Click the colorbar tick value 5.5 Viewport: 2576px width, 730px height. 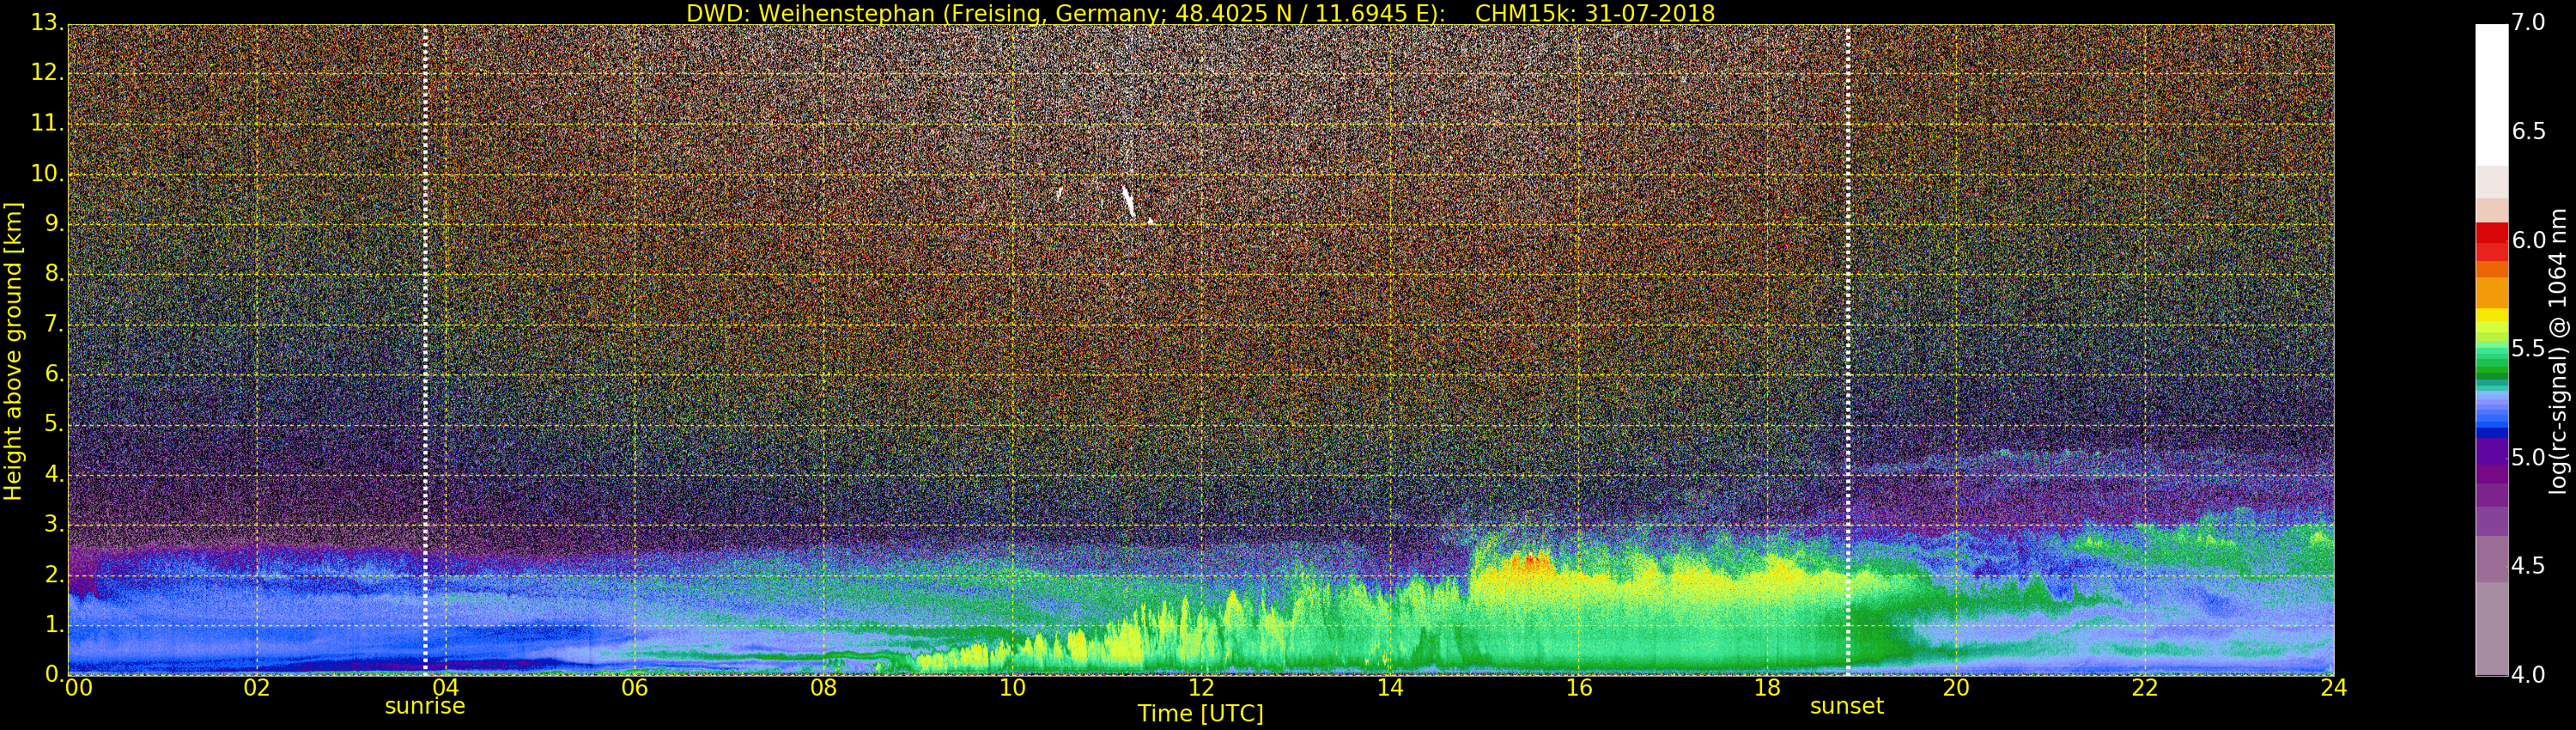[2528, 349]
